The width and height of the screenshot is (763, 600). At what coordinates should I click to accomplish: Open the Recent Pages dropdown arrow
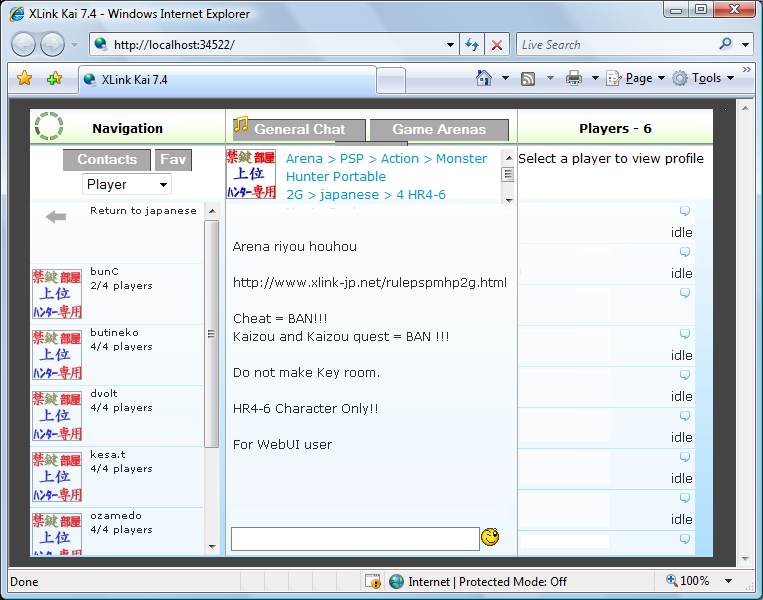tap(74, 45)
